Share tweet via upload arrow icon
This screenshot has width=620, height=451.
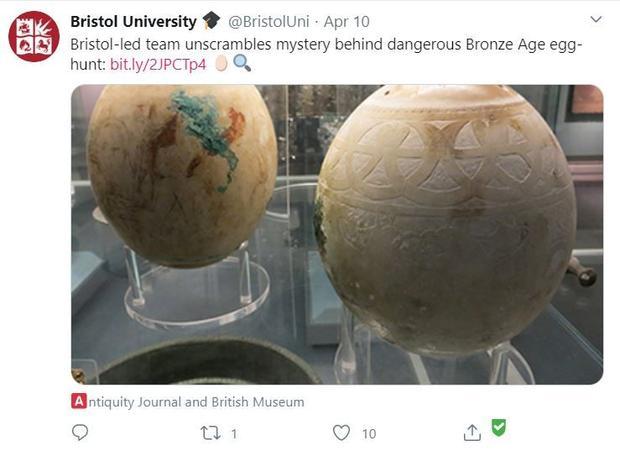pos(472,432)
